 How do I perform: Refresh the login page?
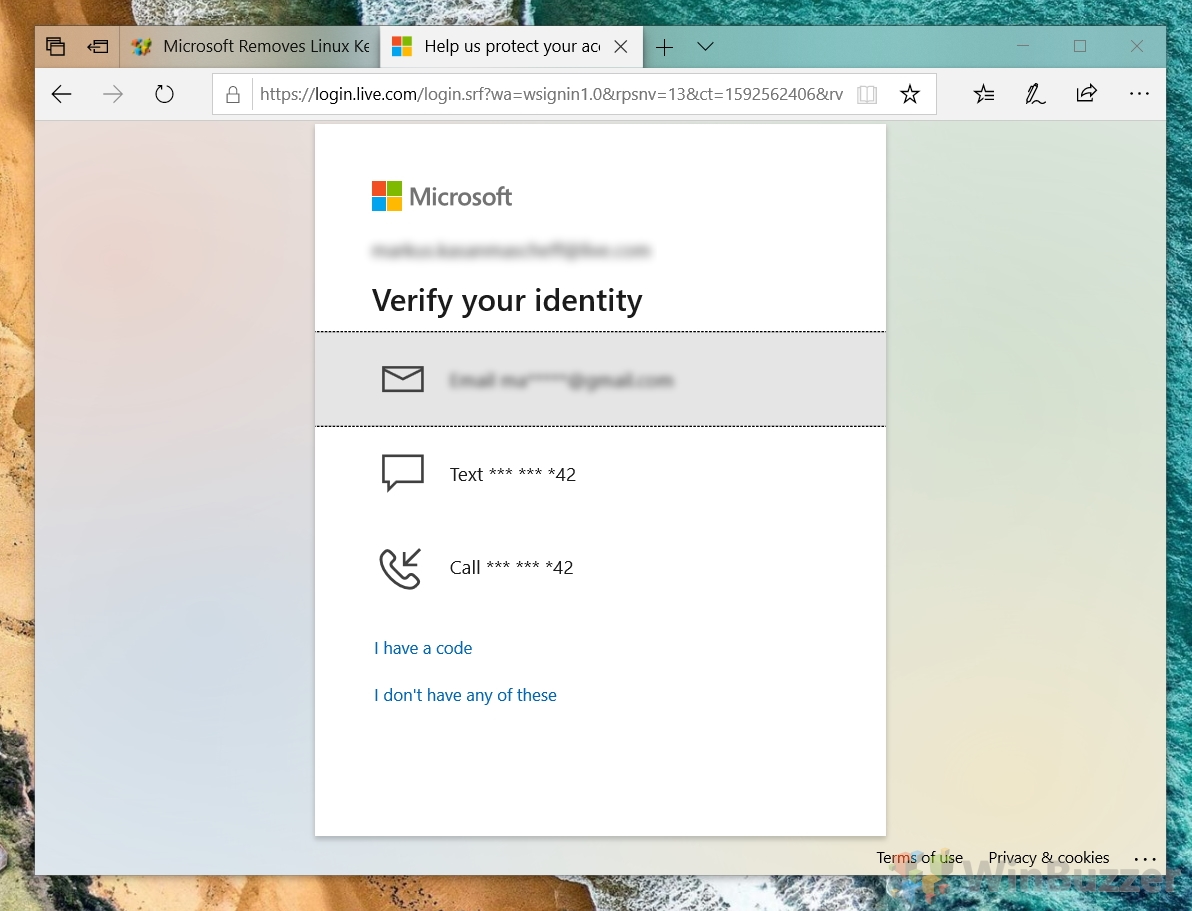tap(164, 94)
